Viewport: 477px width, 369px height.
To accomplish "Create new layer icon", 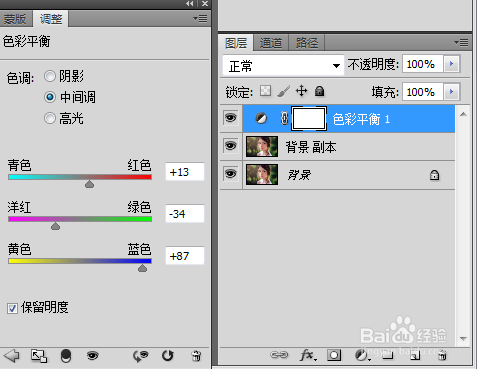I will (415, 355).
